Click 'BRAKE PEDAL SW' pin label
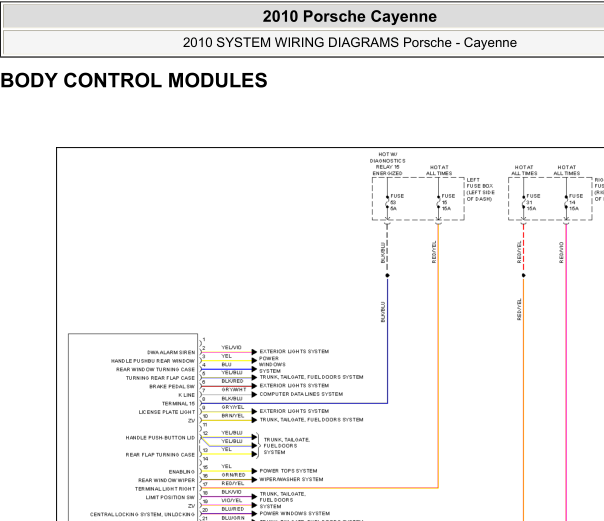Screen dimensions: 604x521 [x=172, y=386]
